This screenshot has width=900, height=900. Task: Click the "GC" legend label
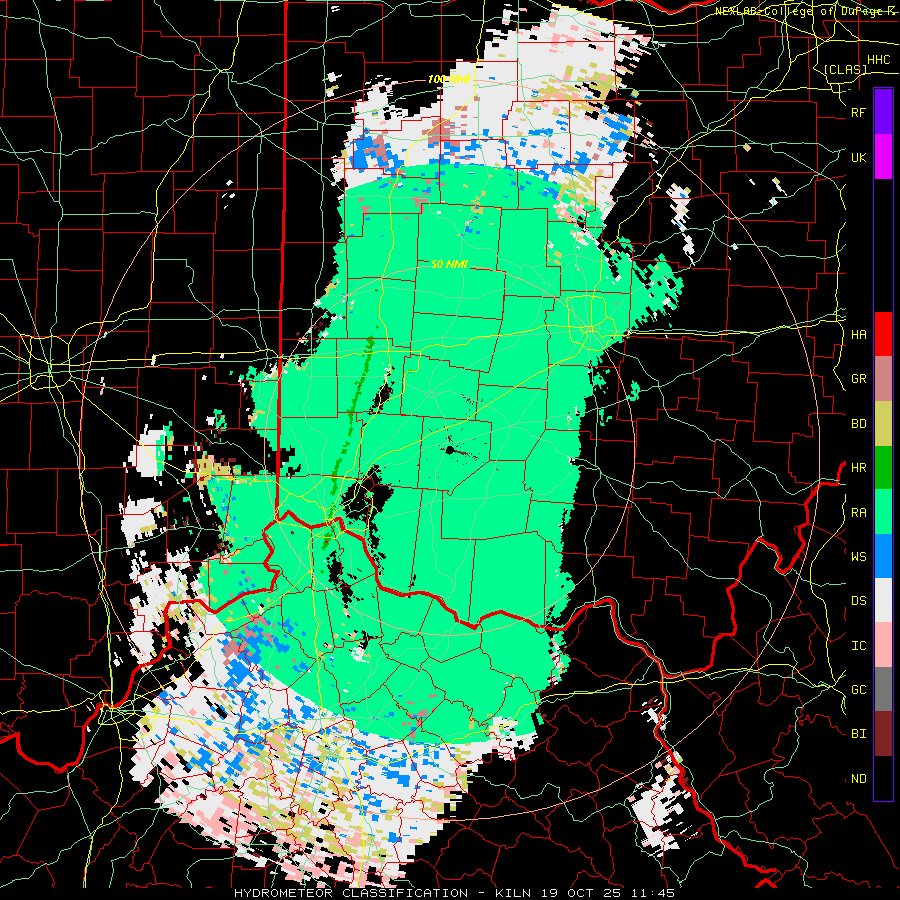[859, 690]
